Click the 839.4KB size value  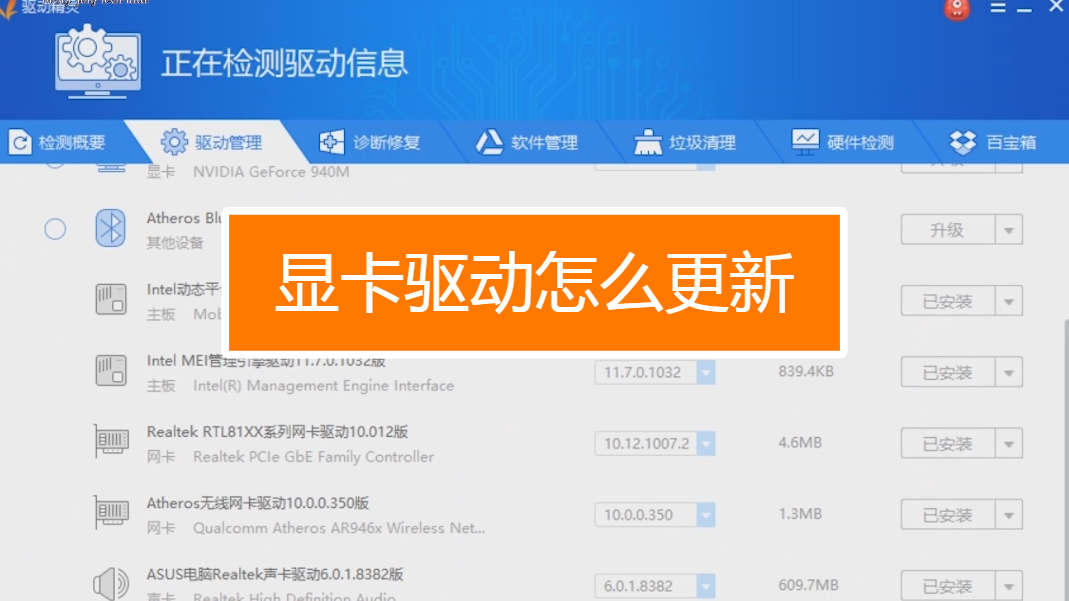tap(806, 371)
